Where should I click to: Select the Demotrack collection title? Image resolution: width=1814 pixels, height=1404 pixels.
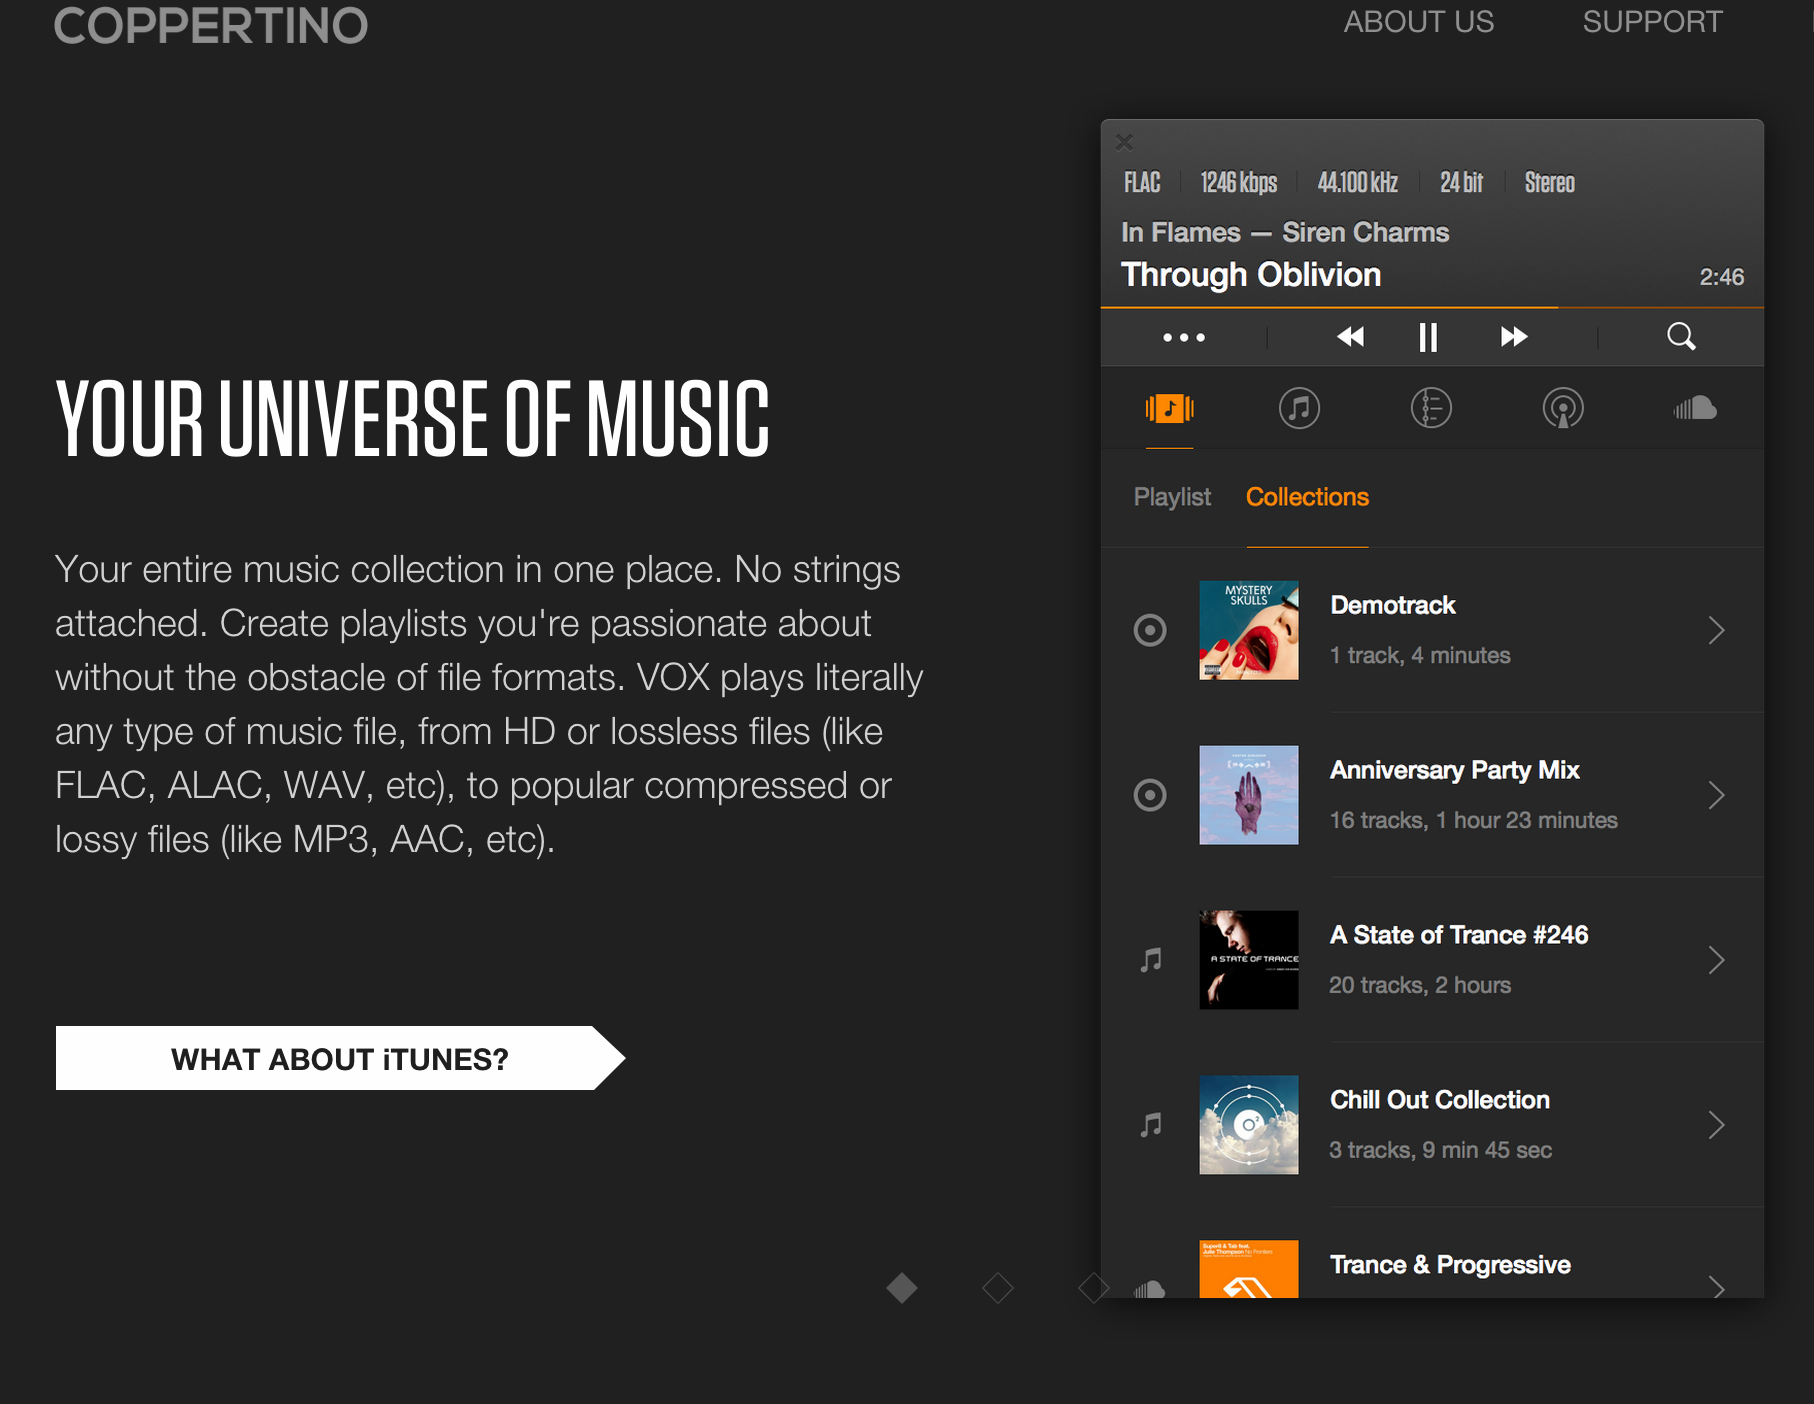click(x=1393, y=605)
